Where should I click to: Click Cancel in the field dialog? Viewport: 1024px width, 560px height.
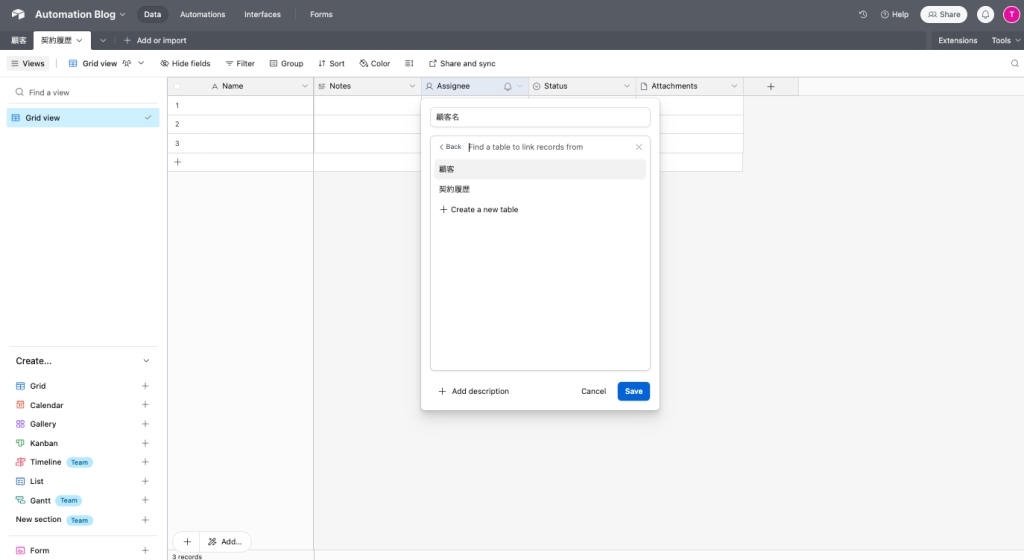tap(593, 391)
